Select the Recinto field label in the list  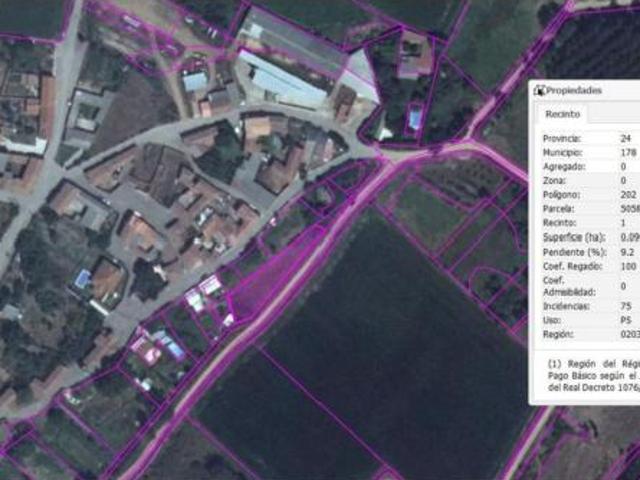(x=559, y=223)
